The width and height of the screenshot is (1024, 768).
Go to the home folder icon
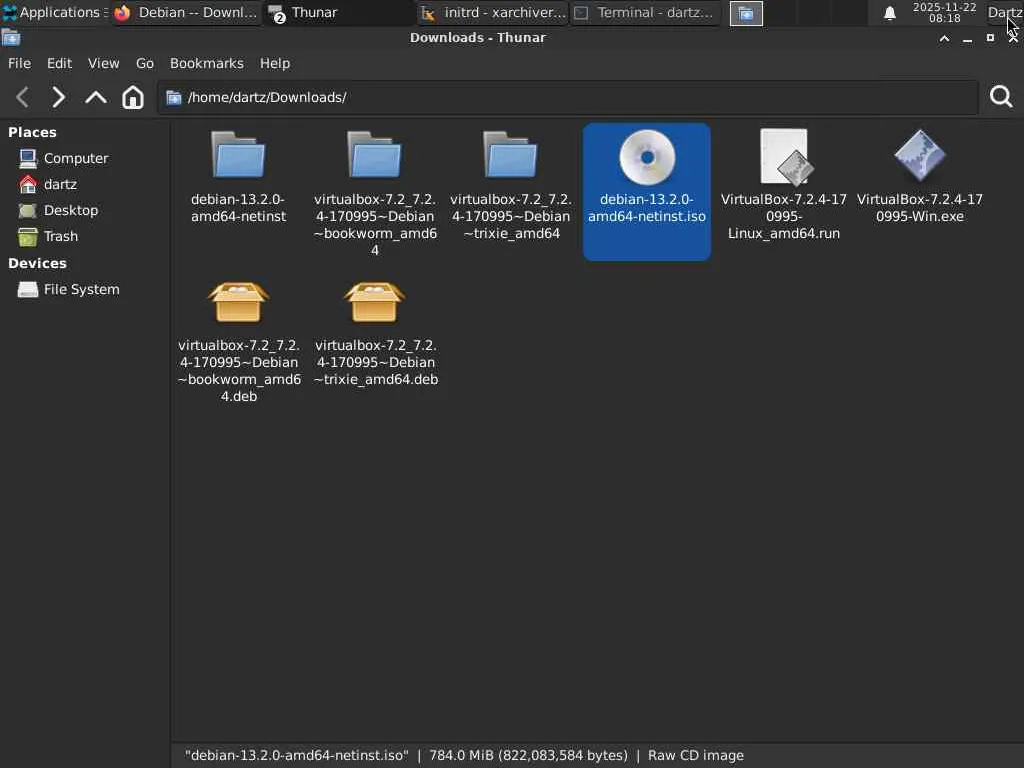tap(133, 97)
